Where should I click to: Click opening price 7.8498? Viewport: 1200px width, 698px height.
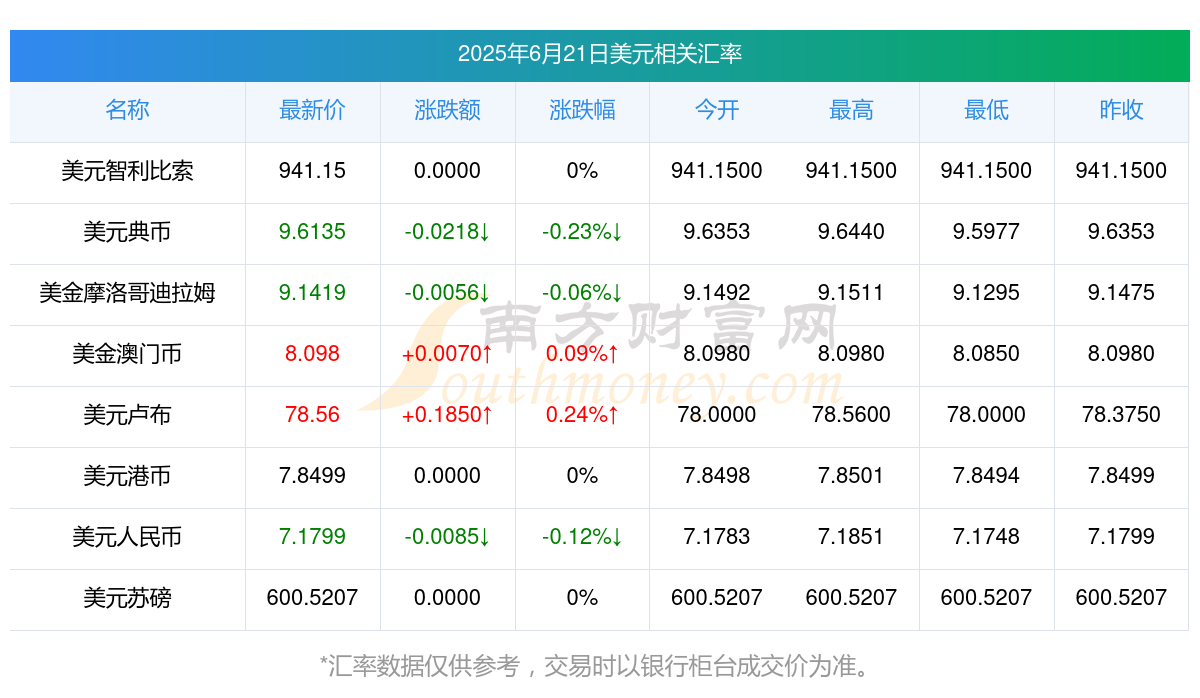pyautogui.click(x=717, y=476)
